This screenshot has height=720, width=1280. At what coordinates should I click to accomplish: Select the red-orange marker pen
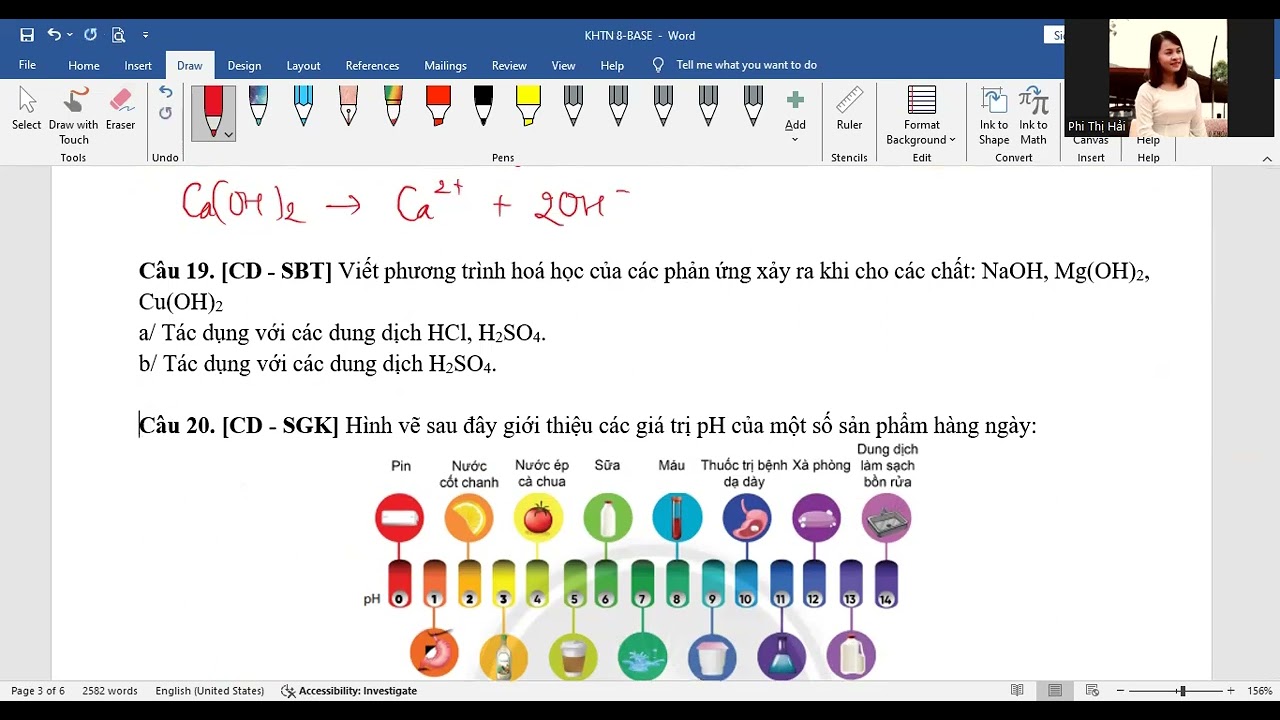[438, 106]
